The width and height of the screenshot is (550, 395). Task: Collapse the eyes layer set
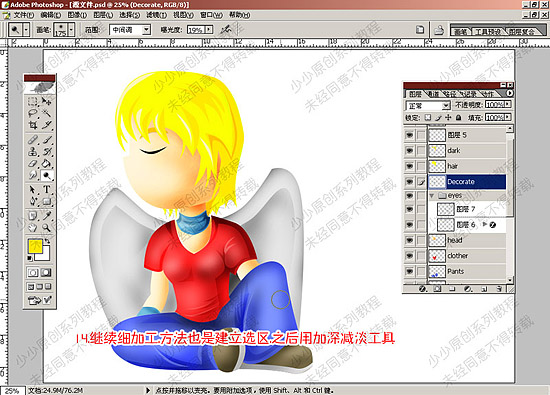(x=432, y=195)
